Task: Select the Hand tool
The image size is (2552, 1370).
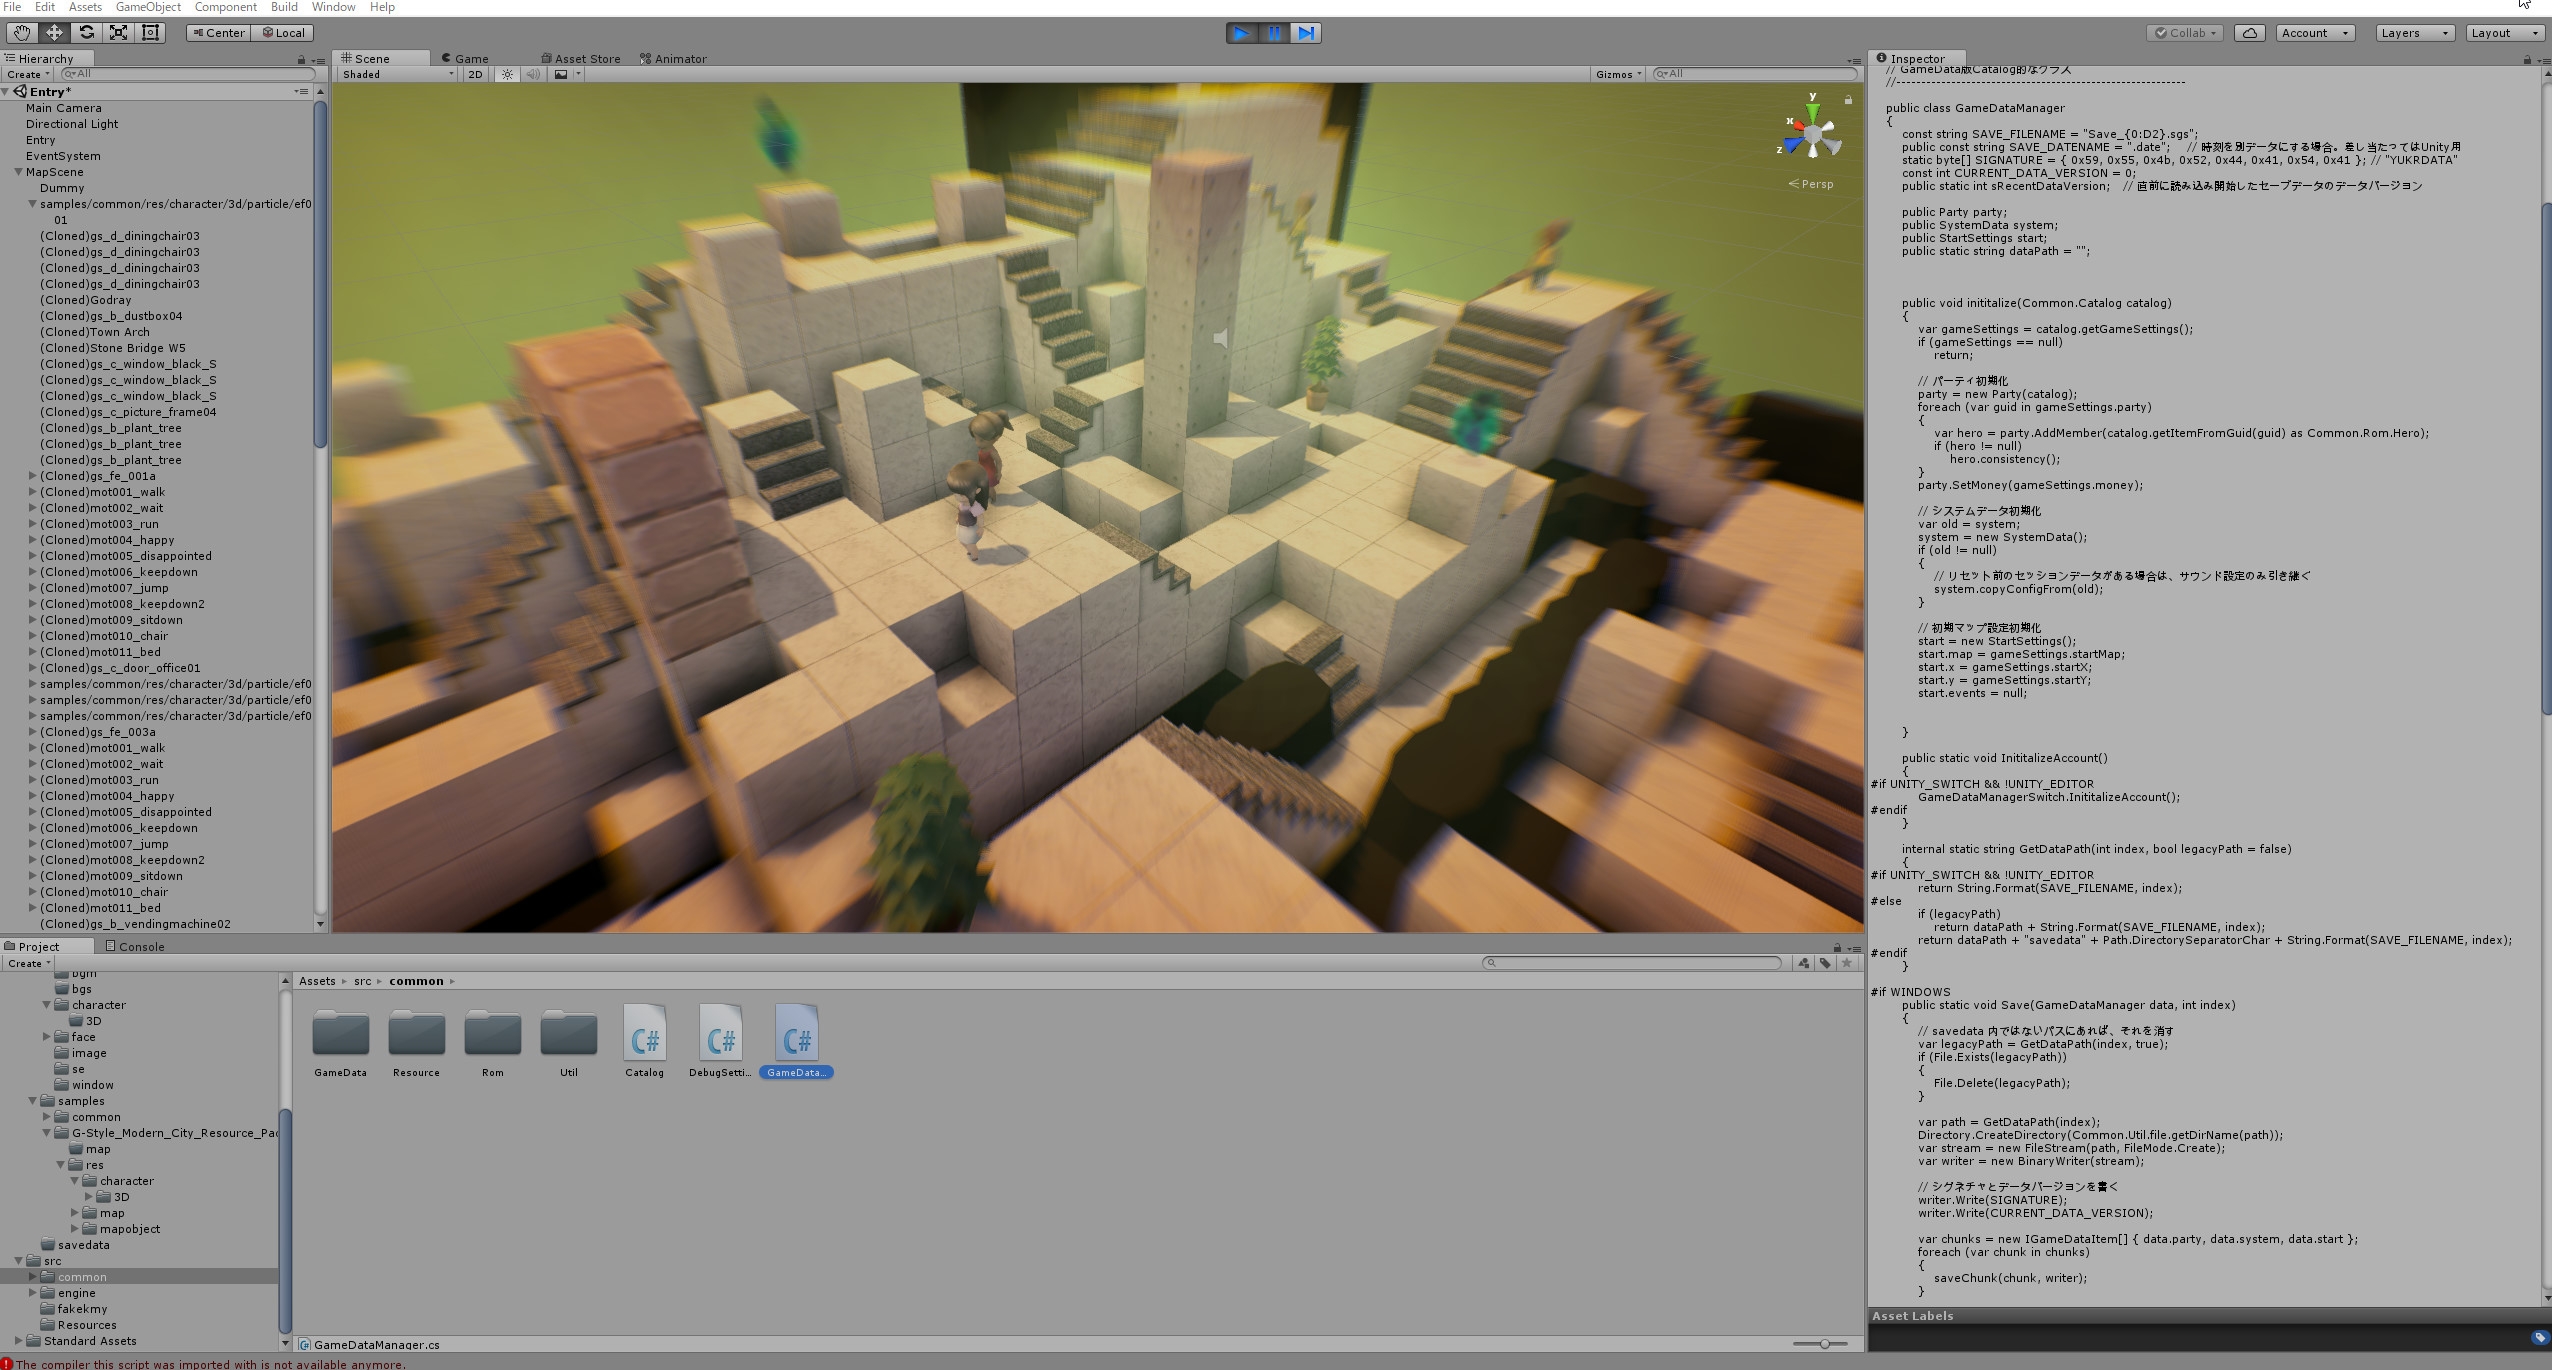Action: click(21, 33)
